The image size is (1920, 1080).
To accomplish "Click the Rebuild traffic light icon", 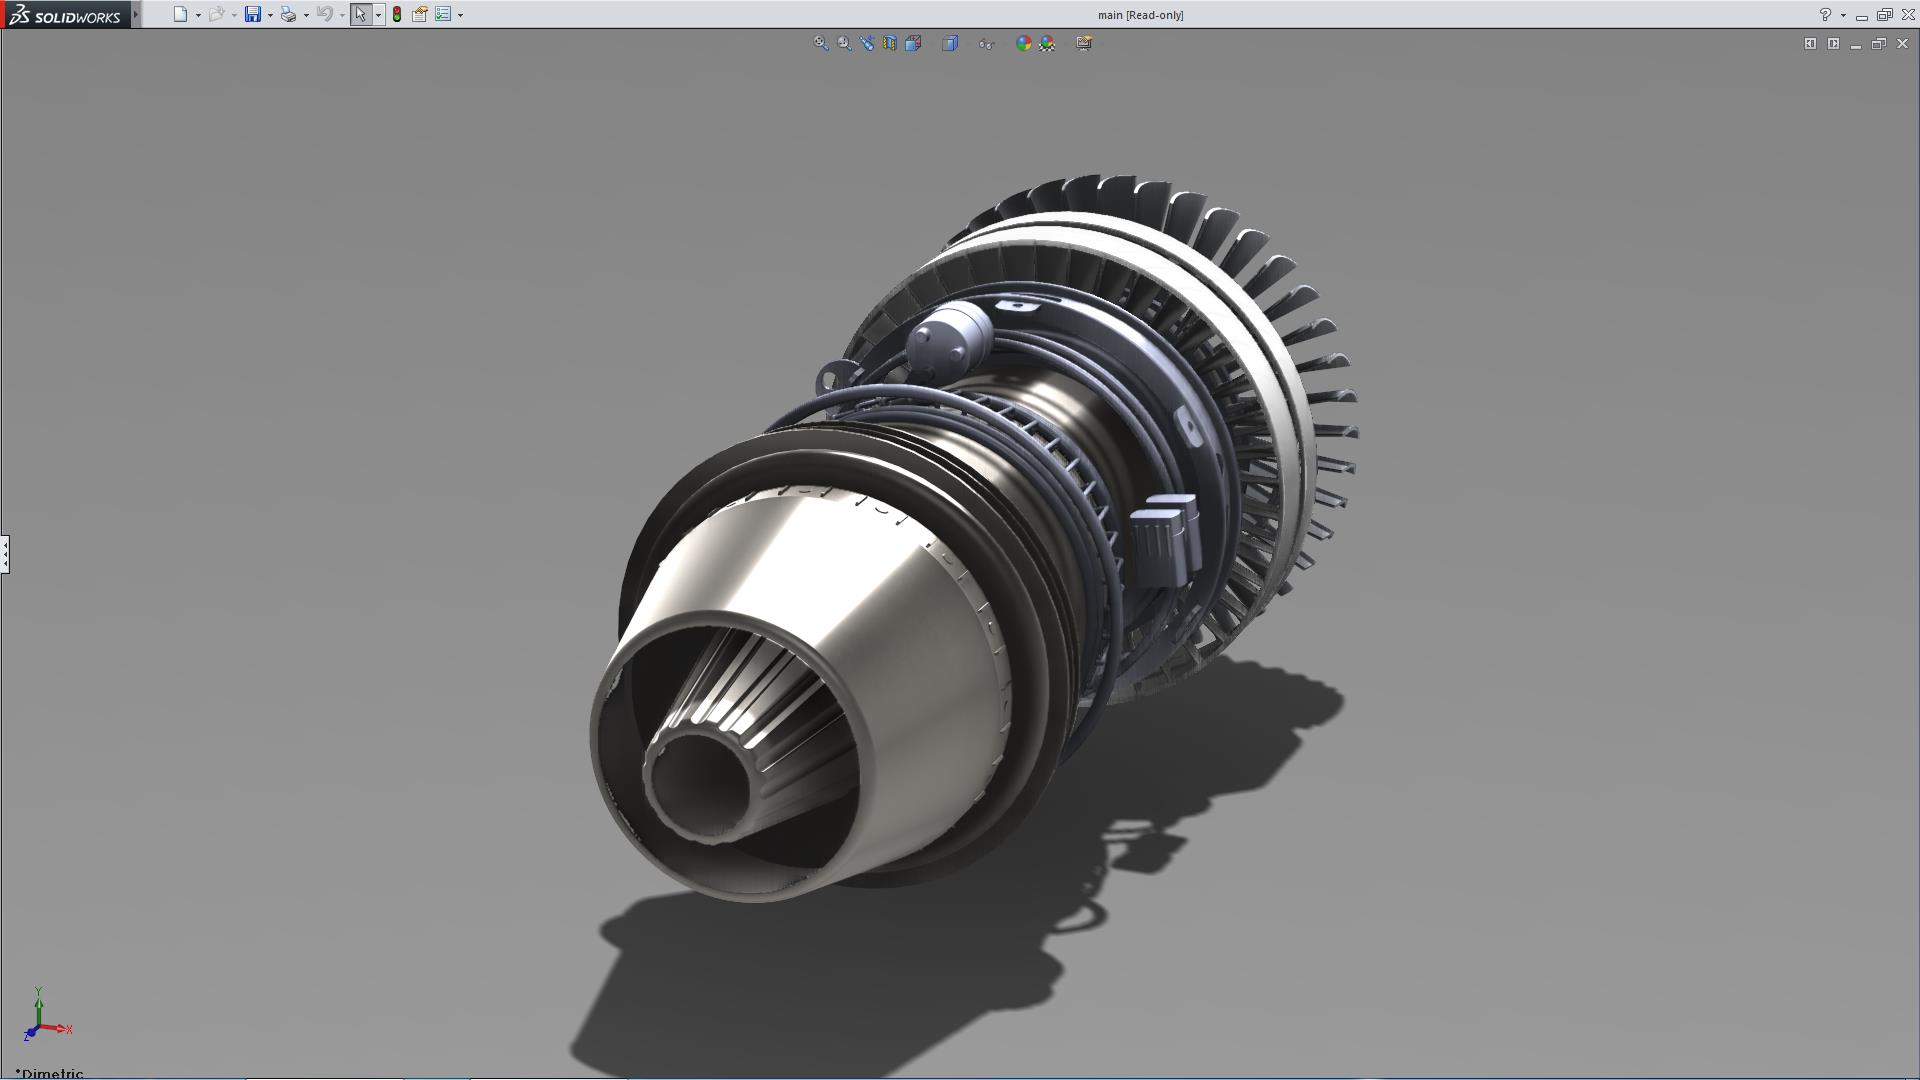I will pos(397,14).
